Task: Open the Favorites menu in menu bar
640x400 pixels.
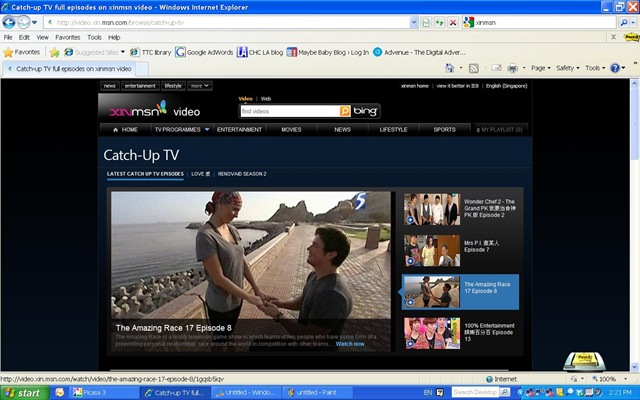Action: pyautogui.click(x=68, y=37)
